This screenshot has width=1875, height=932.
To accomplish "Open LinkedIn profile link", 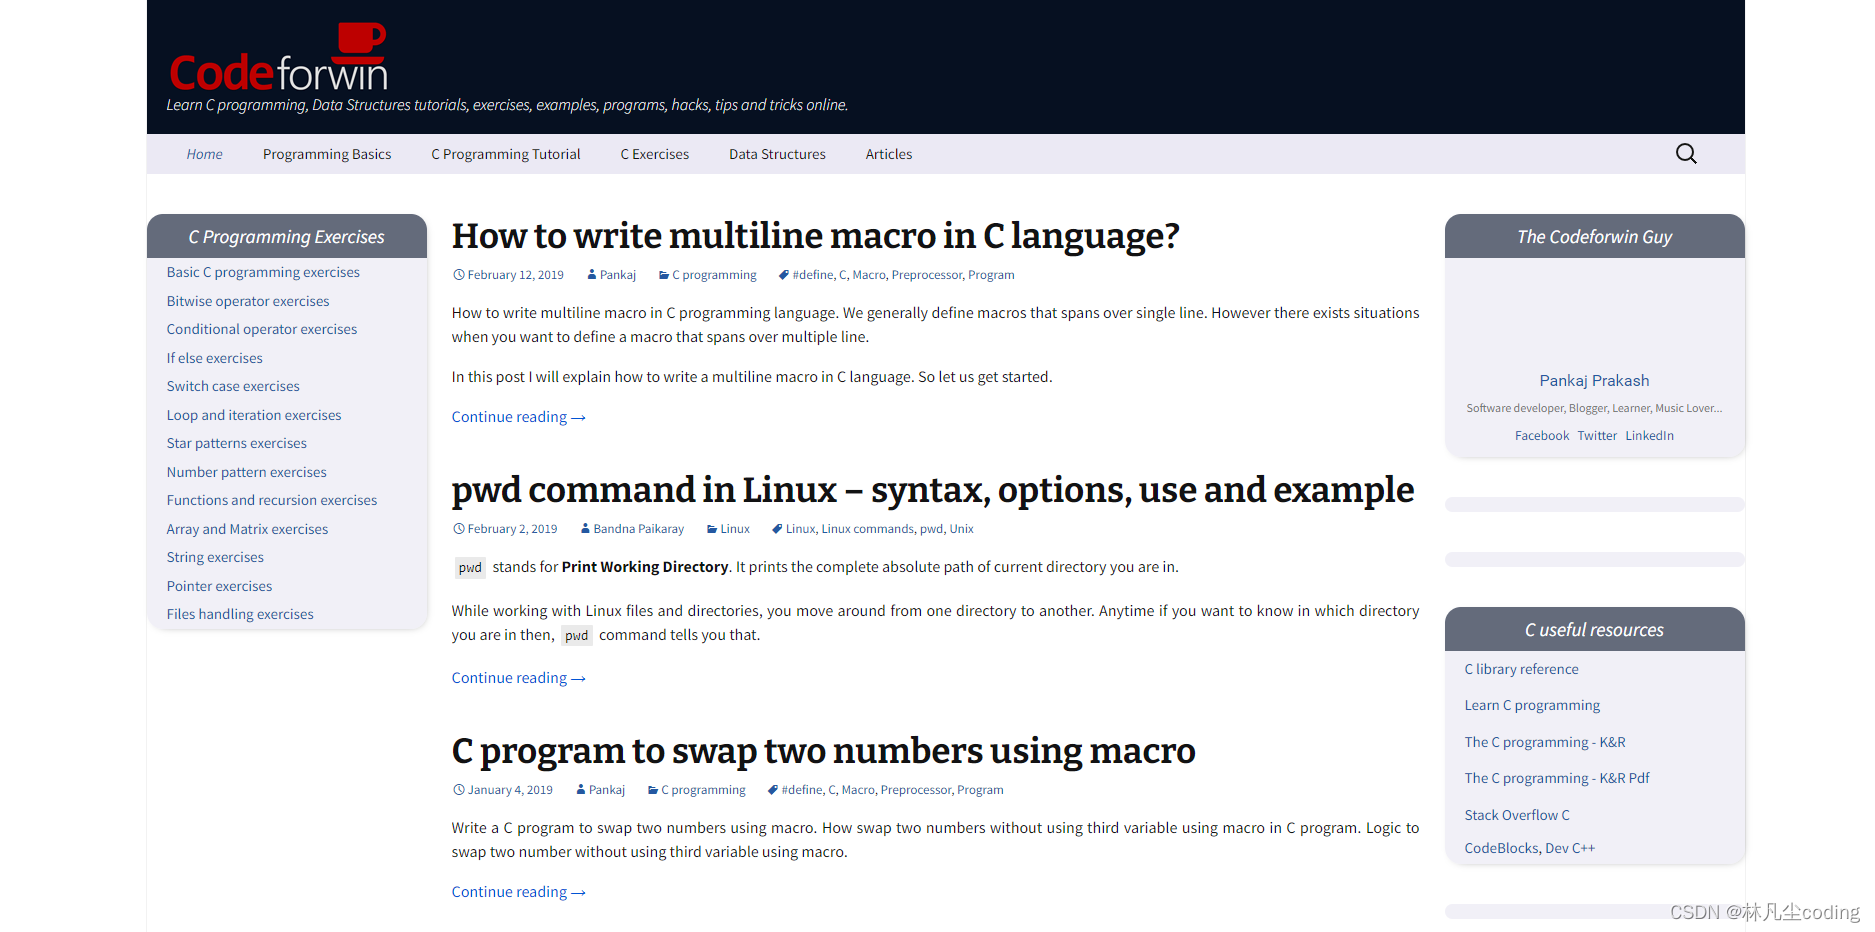I will [1649, 436].
